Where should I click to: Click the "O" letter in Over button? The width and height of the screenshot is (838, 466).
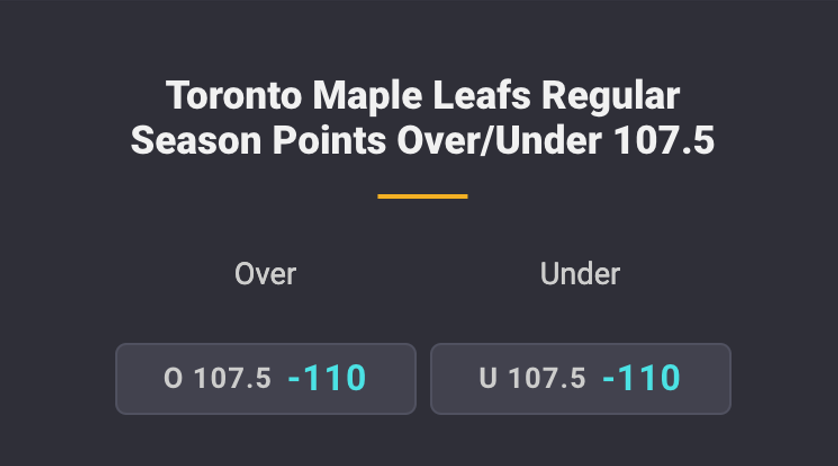coord(173,379)
